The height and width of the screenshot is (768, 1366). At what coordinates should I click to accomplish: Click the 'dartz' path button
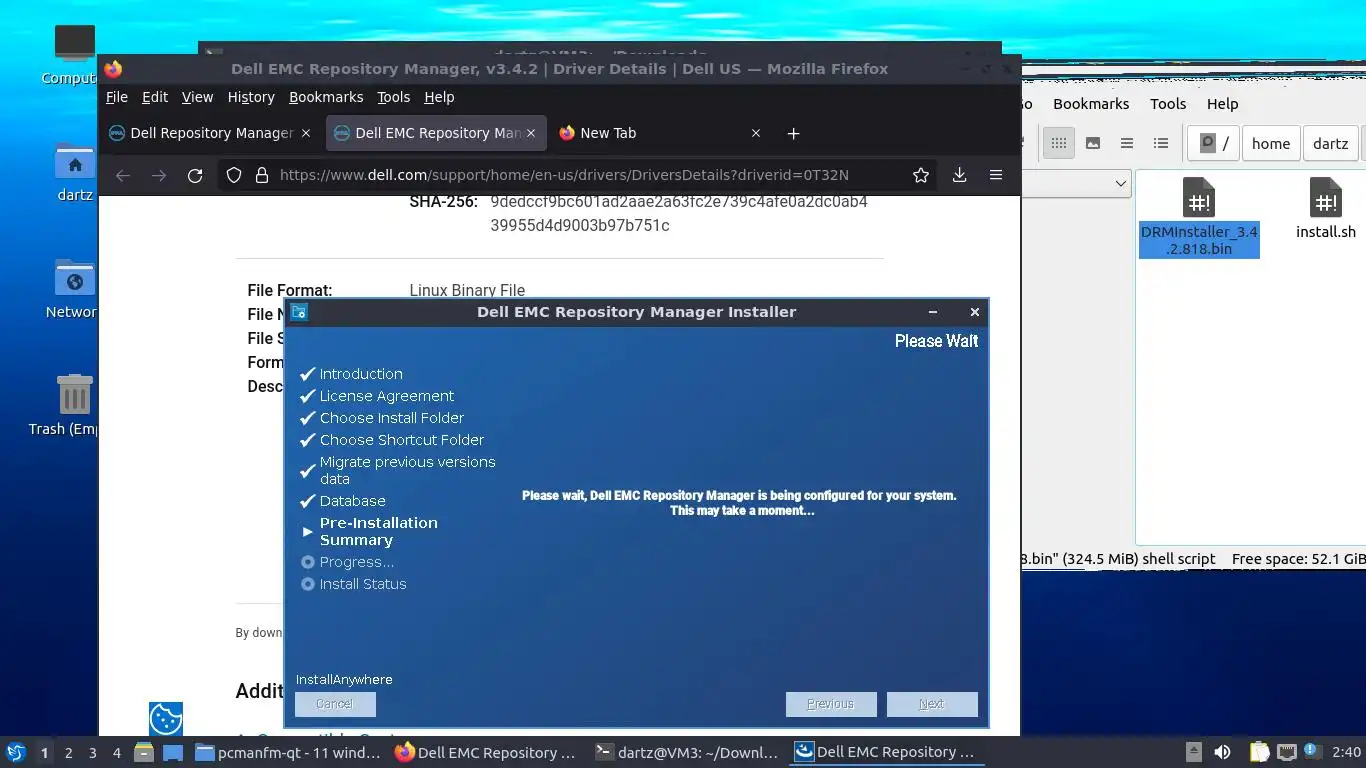tap(1330, 143)
